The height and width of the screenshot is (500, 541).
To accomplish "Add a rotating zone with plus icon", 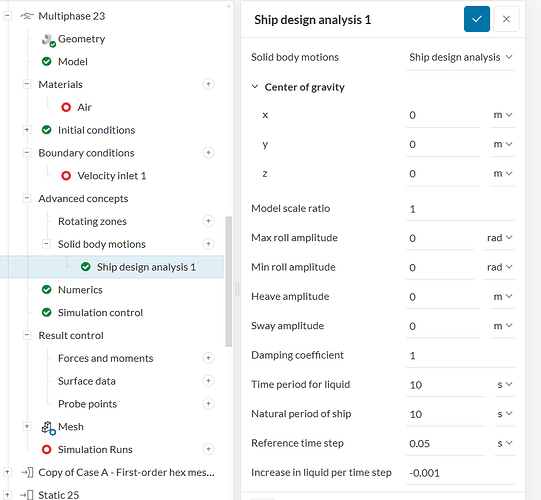I will pyautogui.click(x=208, y=221).
